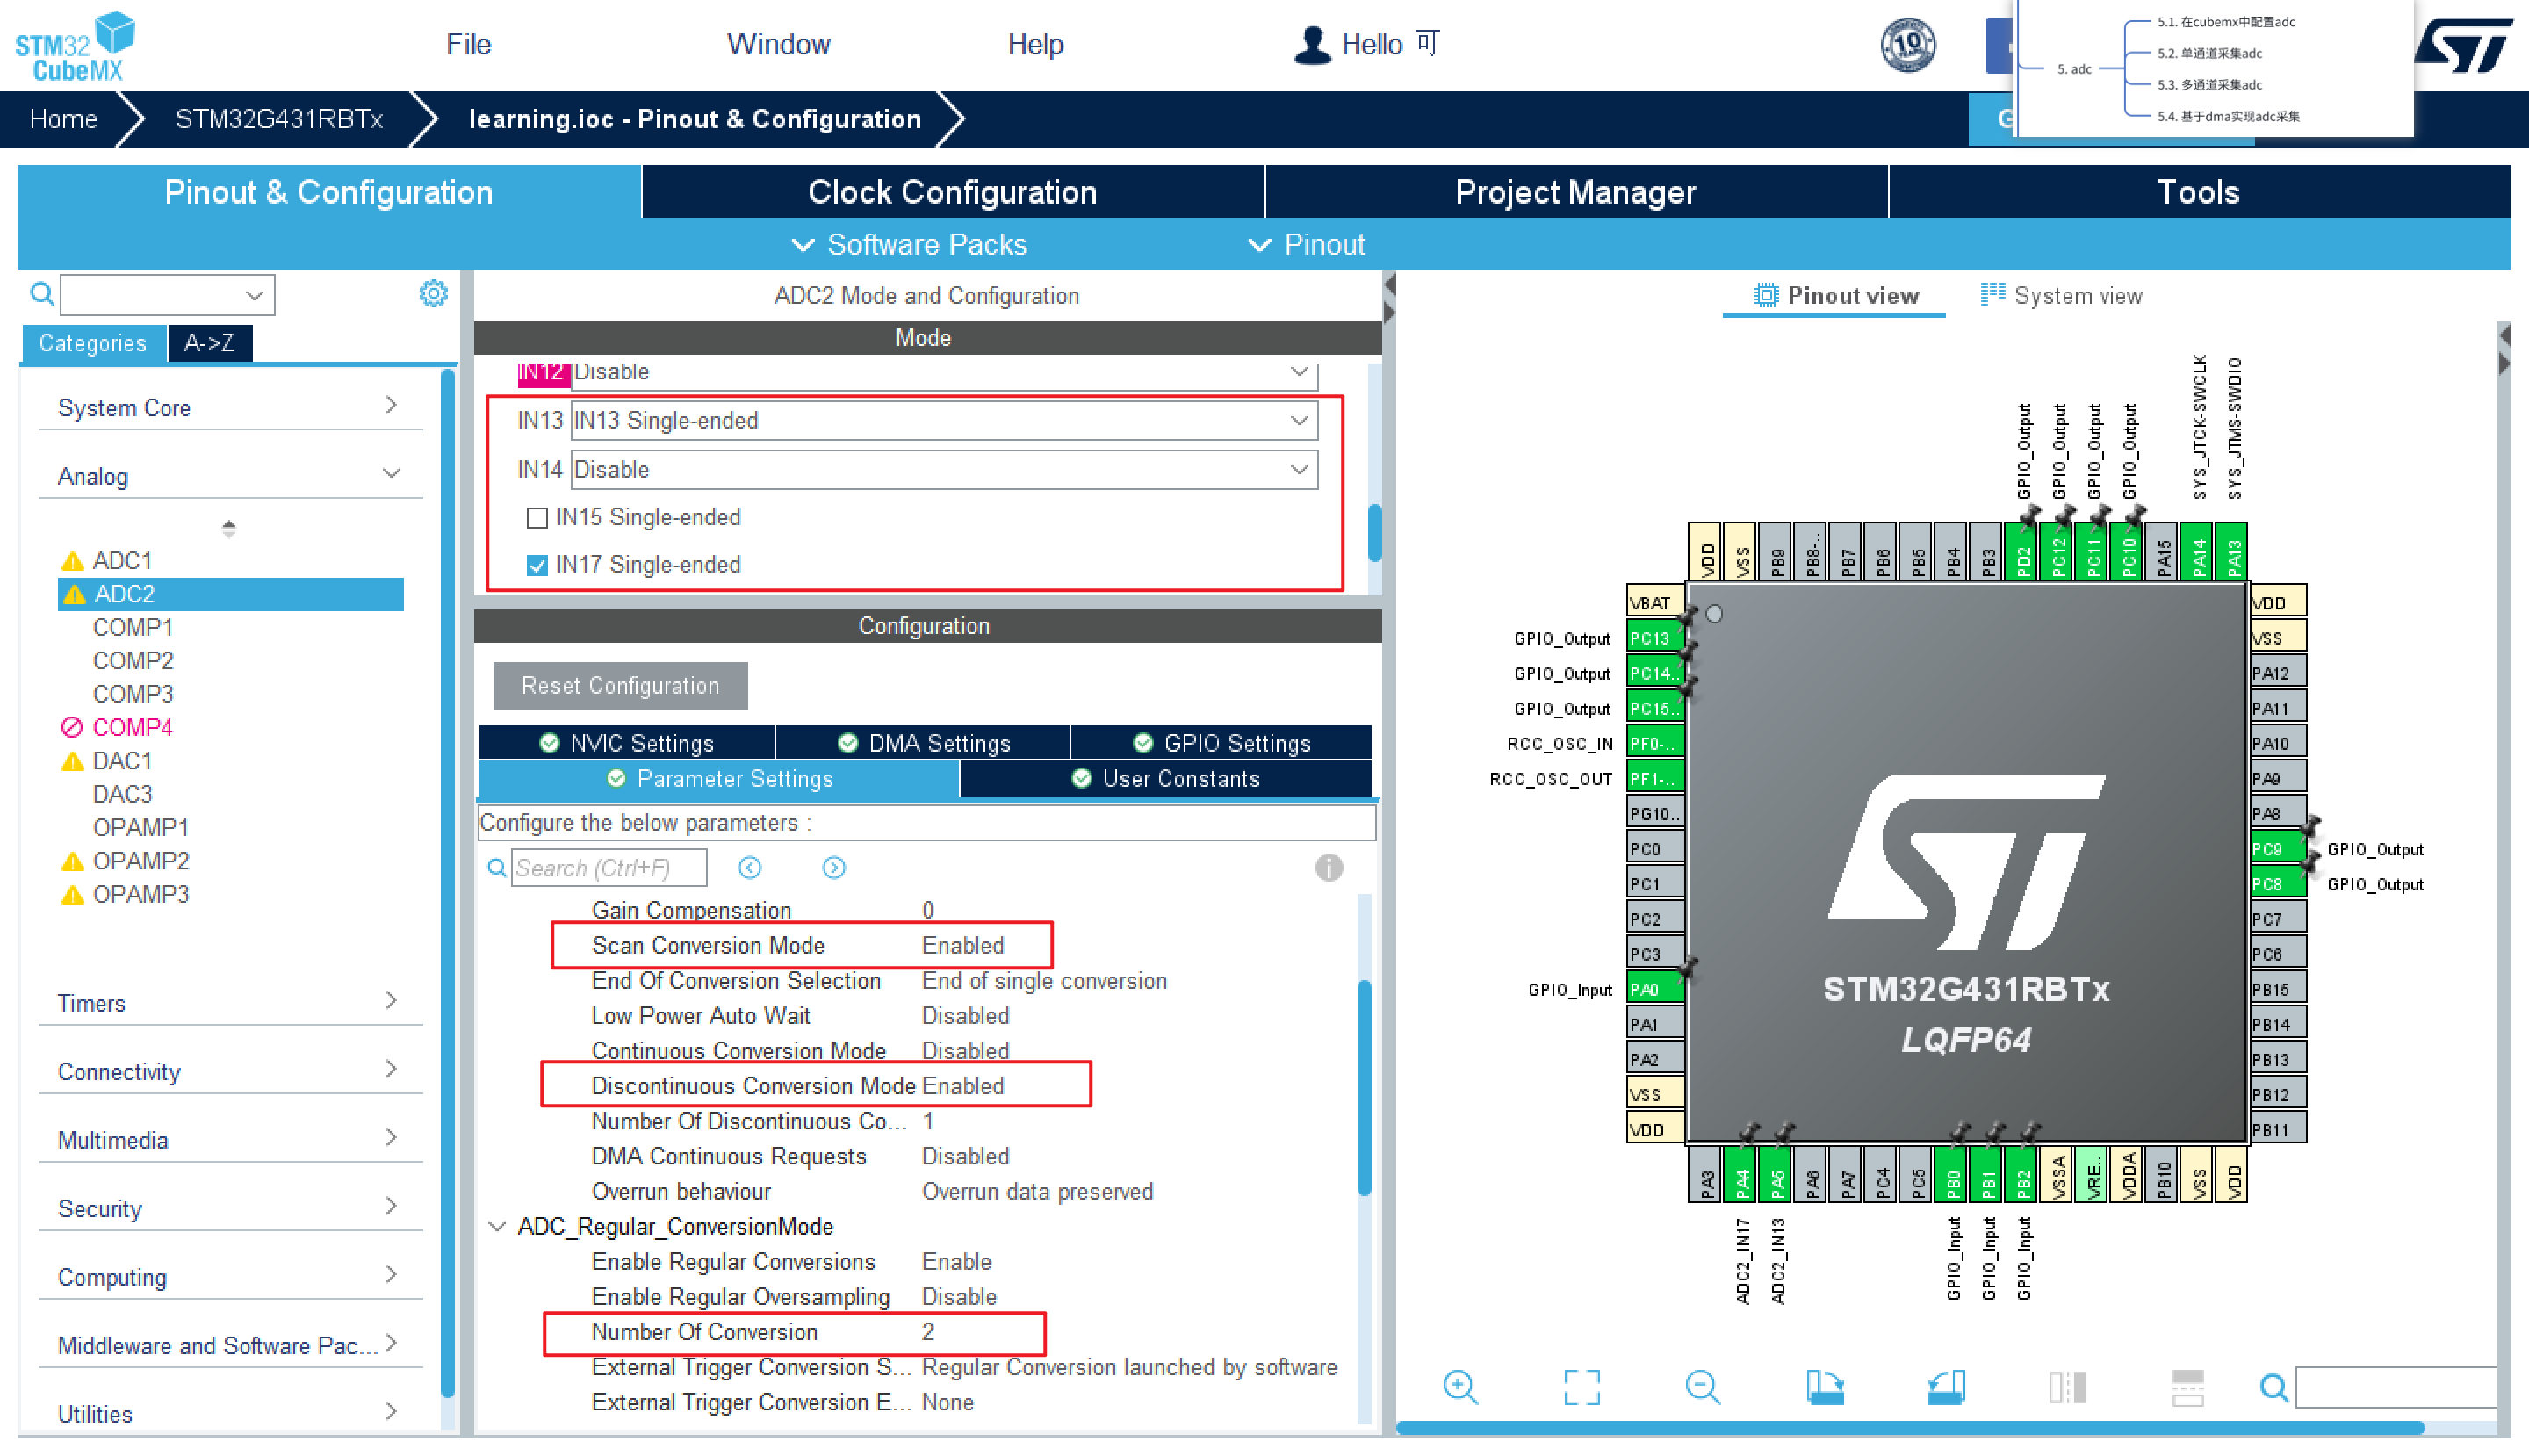
Task: Click the zoom out icon in pinout toolbar
Action: 1702,1387
